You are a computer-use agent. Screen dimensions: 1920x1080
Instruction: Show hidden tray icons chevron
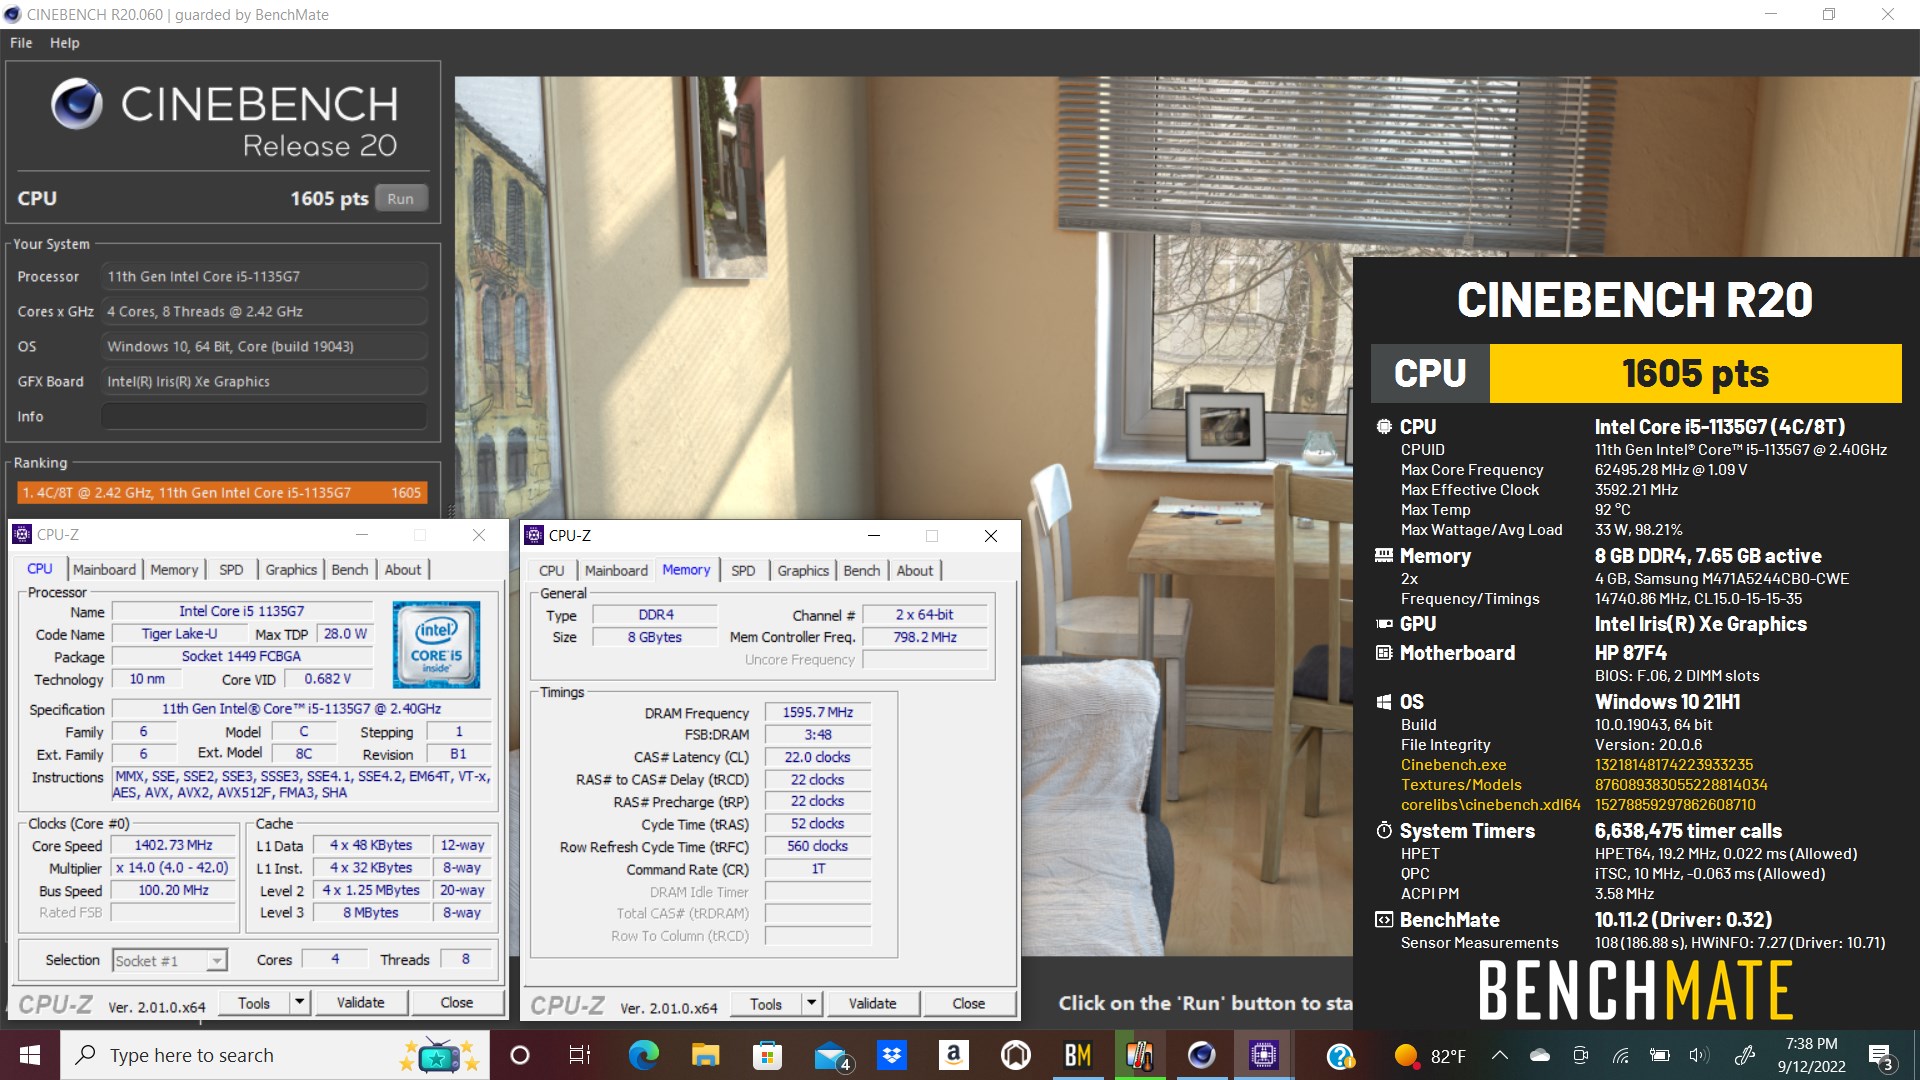tap(1500, 1055)
